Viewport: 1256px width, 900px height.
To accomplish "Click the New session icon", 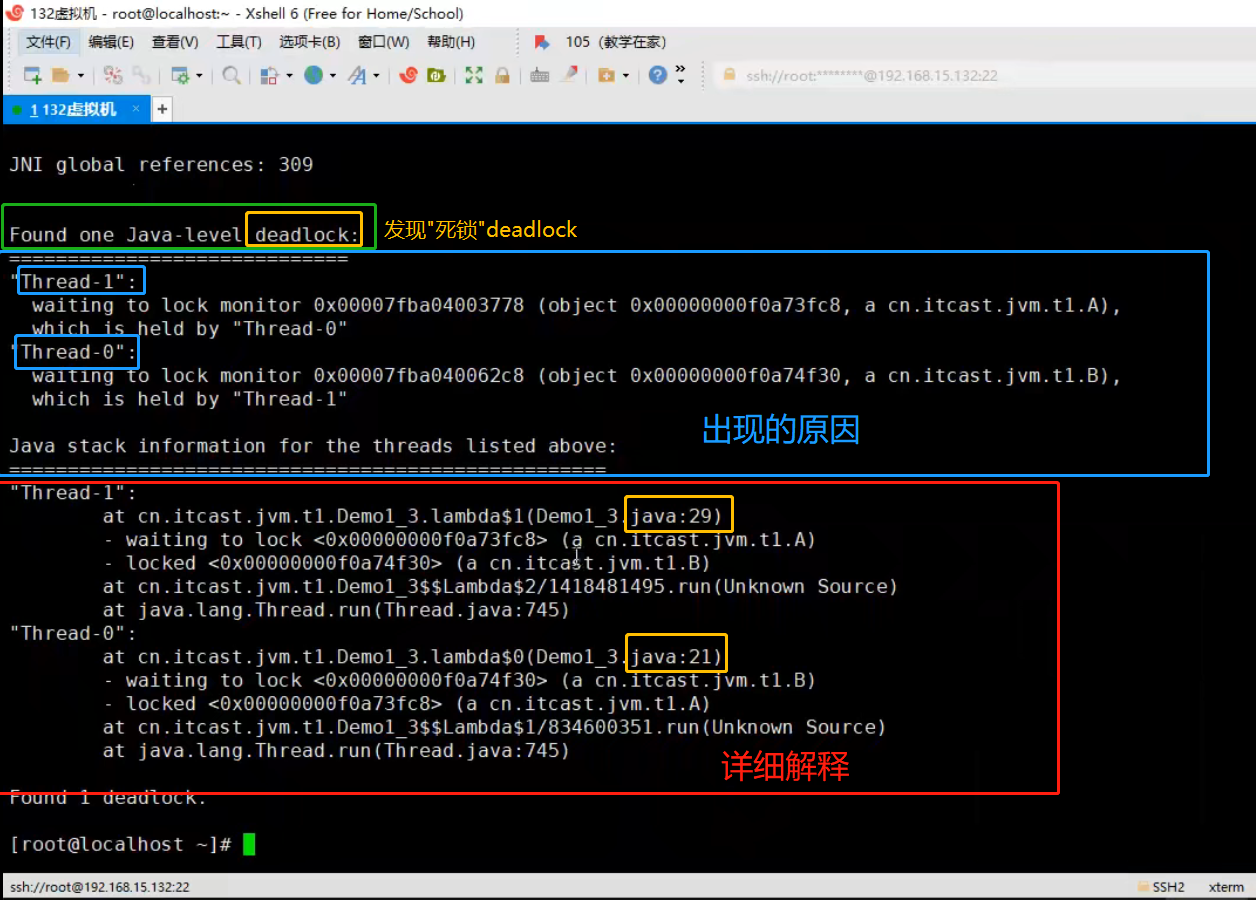I will click(x=32, y=75).
